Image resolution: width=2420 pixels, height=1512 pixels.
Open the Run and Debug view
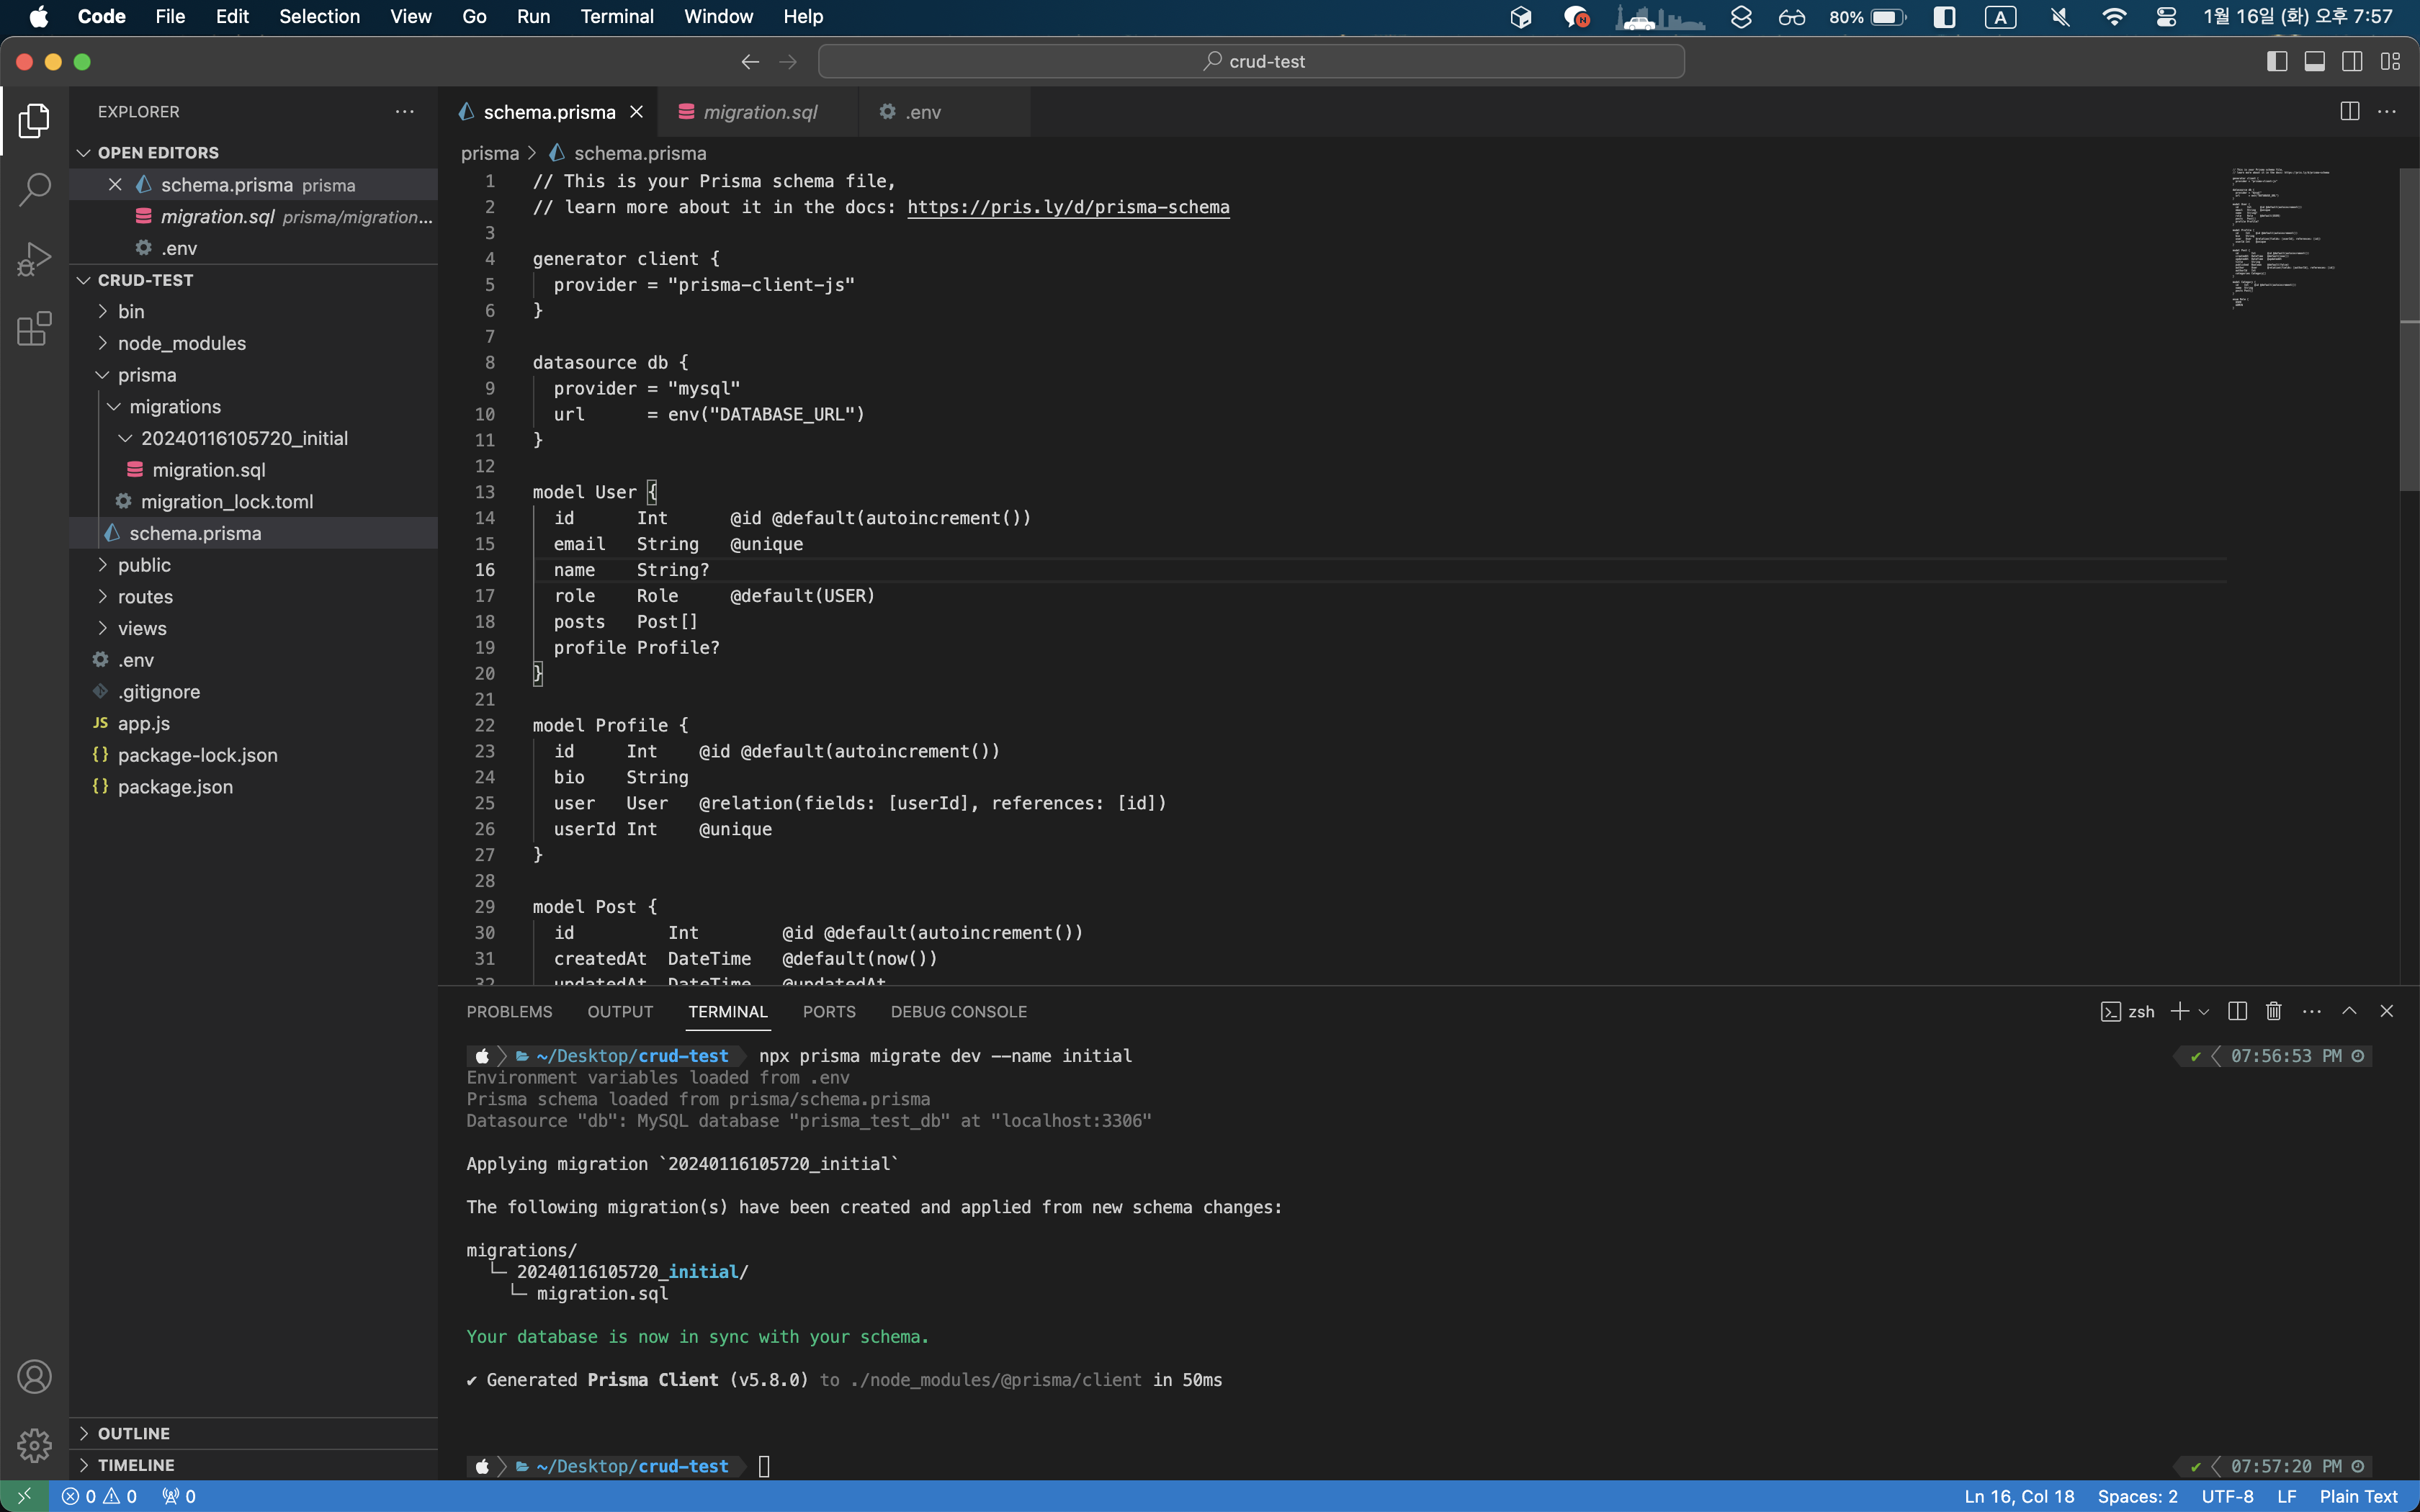tap(34, 259)
